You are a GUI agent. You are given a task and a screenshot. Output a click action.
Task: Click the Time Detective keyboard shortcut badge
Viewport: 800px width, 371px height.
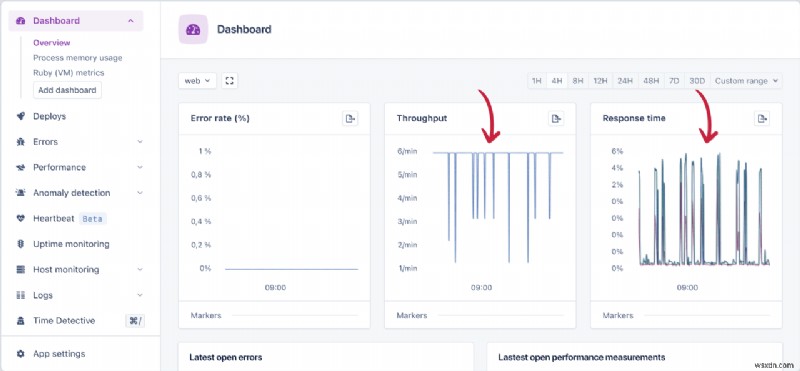coord(135,320)
